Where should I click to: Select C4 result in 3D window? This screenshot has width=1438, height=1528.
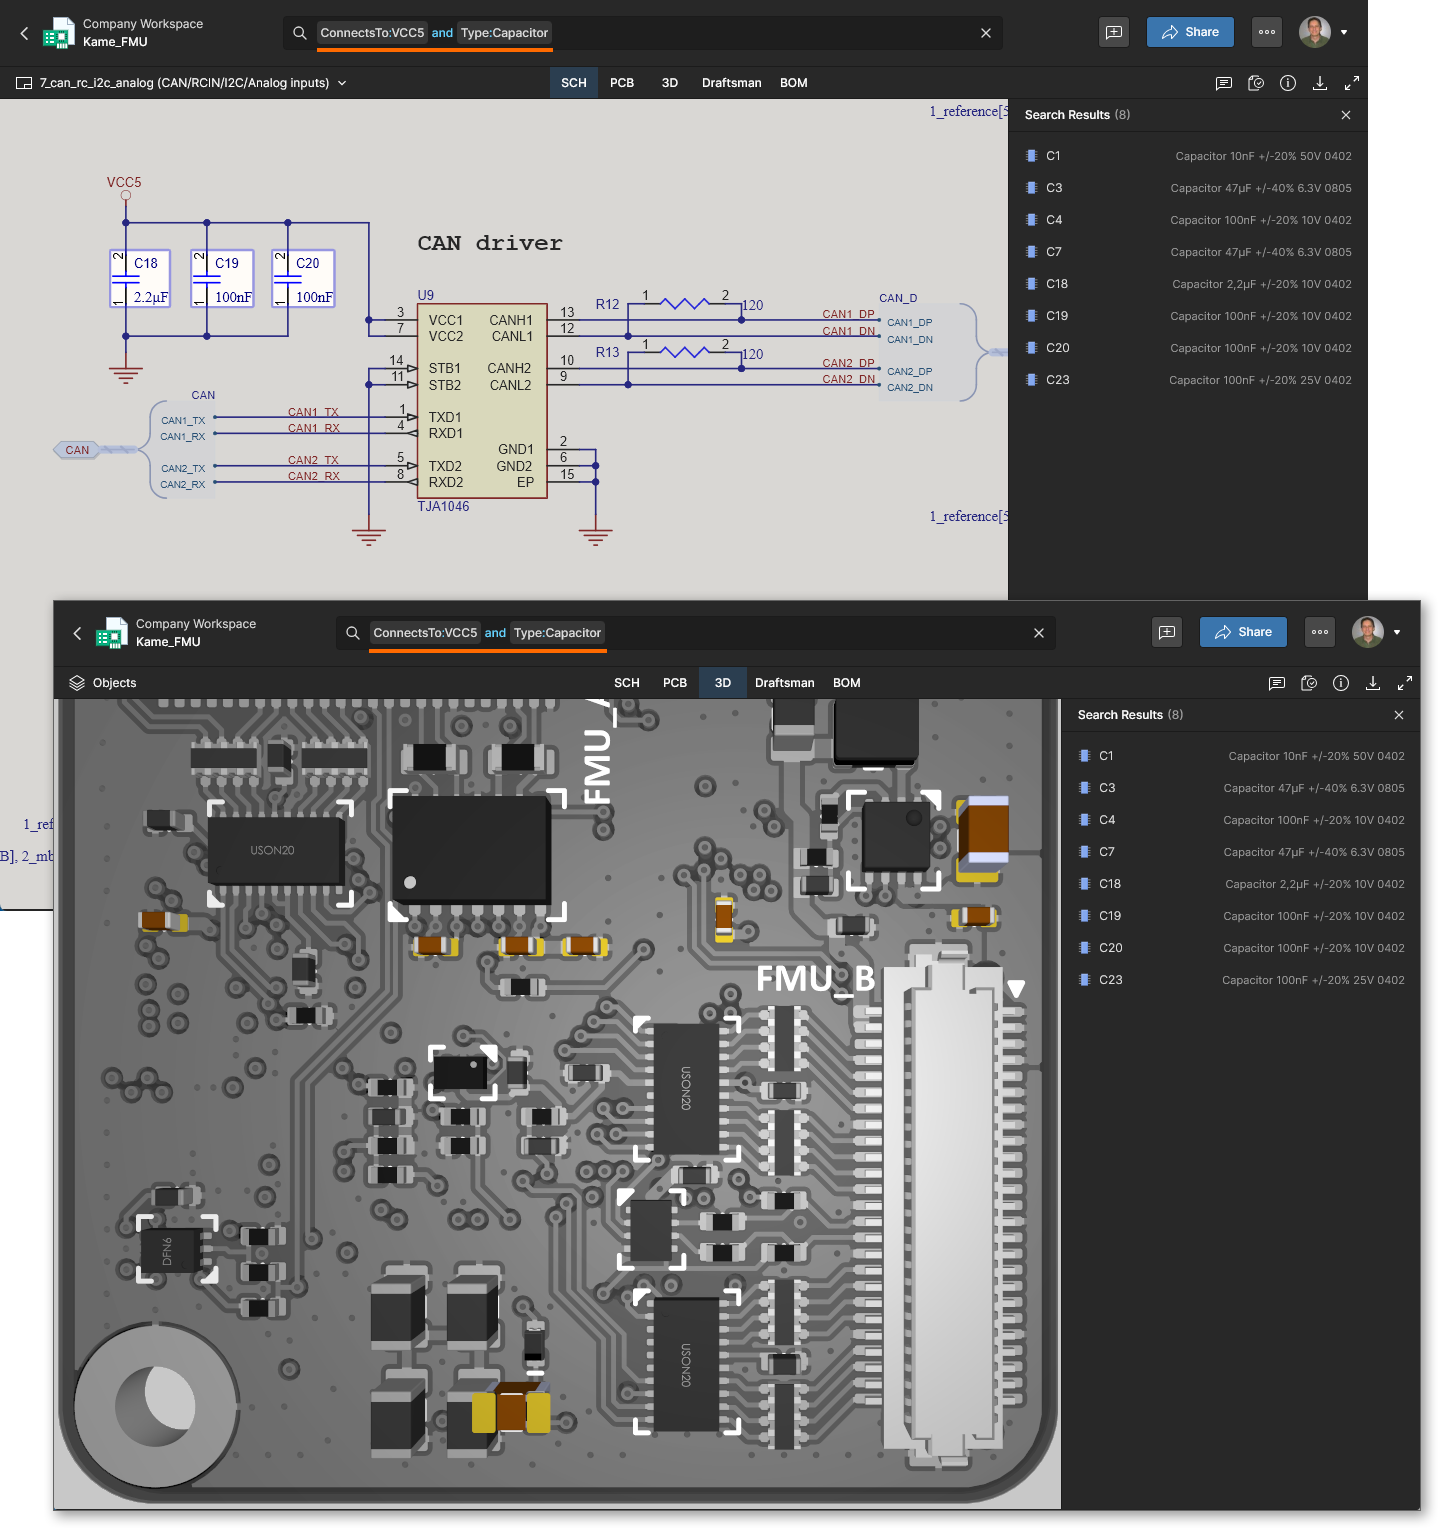pos(1241,820)
